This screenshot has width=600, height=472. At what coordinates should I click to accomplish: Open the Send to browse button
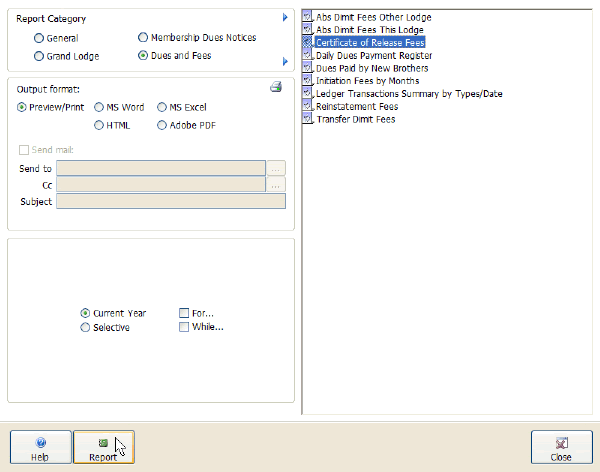click(277, 169)
